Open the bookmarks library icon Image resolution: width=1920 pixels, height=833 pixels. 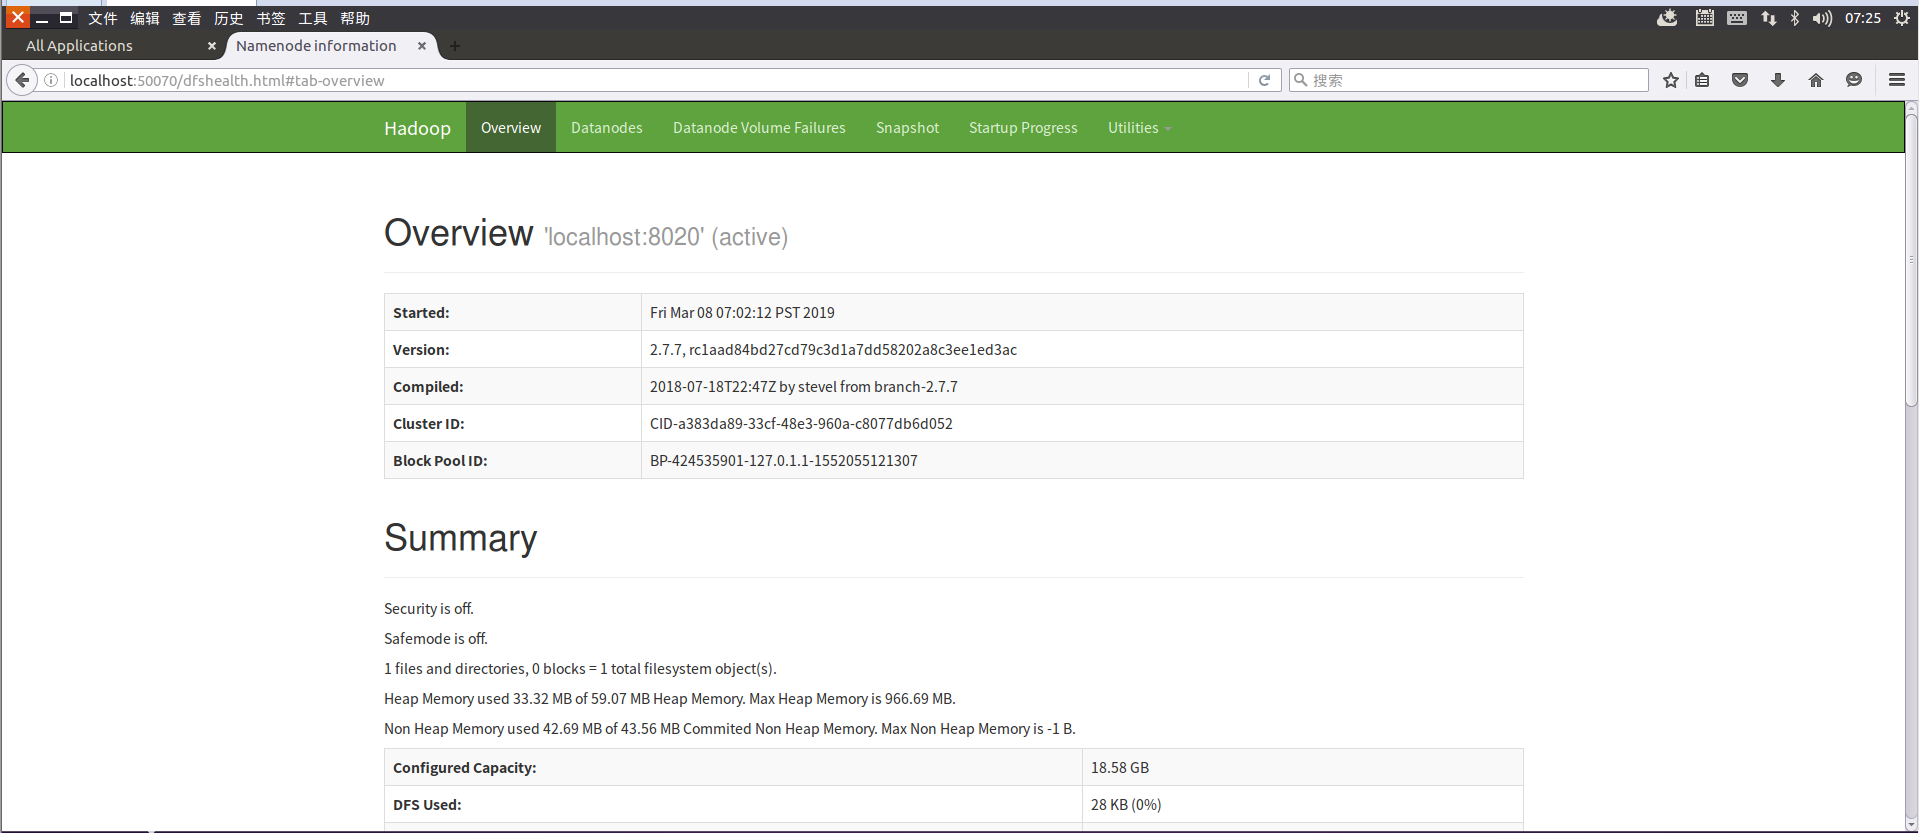coord(1702,80)
